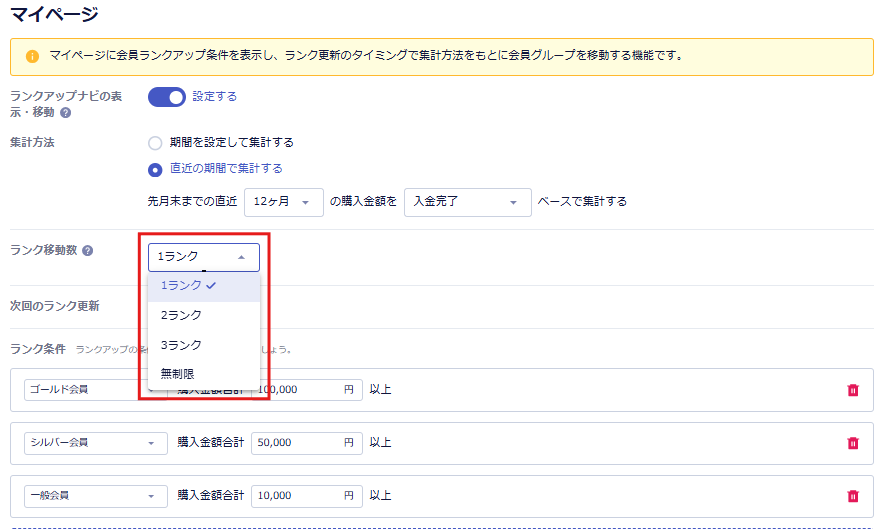Delete the シルバー会員 rank condition row

[852, 442]
